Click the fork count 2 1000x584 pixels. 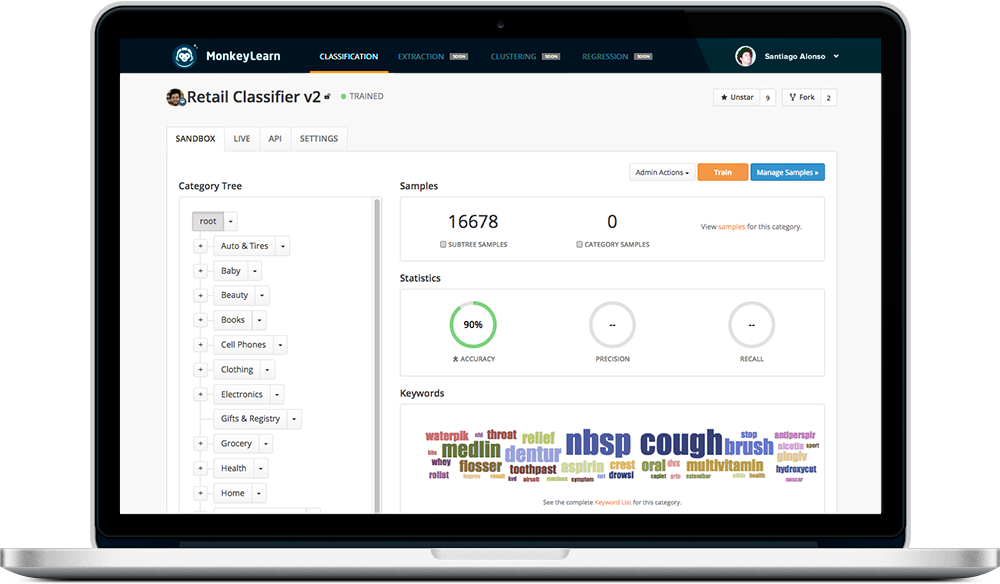828,98
